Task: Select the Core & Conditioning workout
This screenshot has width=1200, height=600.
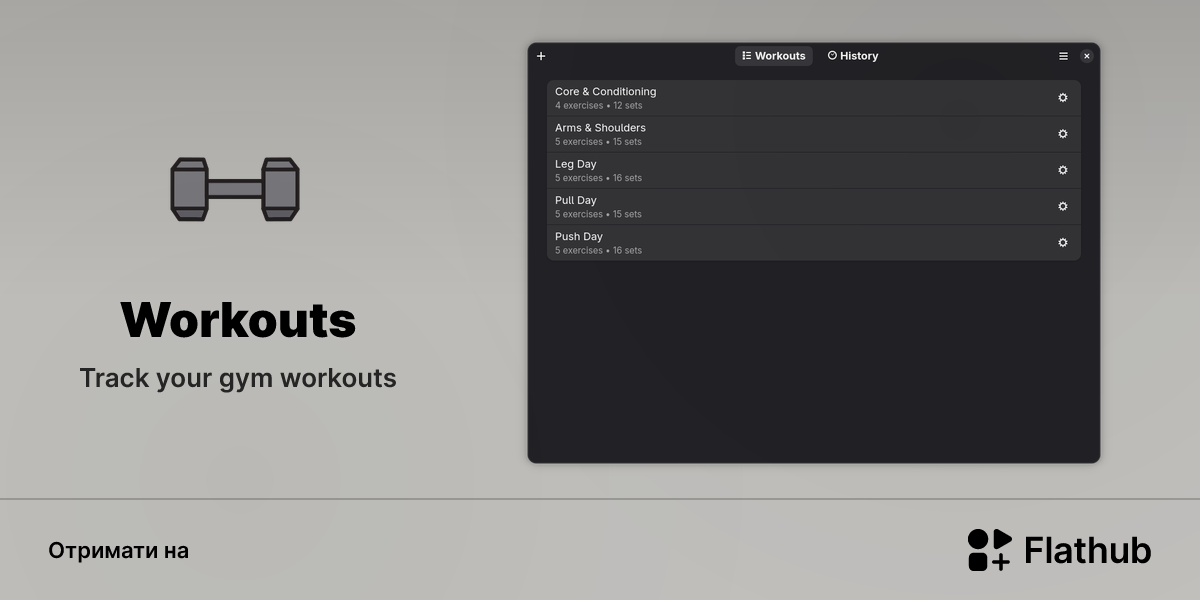Action: coord(814,98)
